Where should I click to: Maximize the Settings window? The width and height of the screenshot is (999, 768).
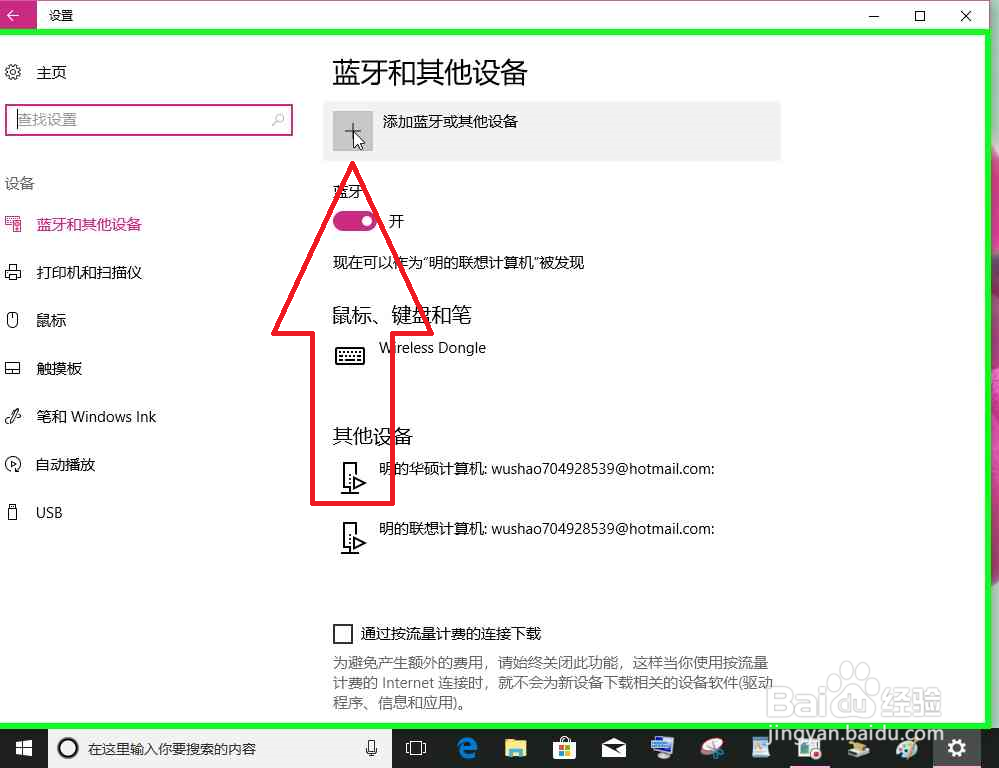coord(919,15)
